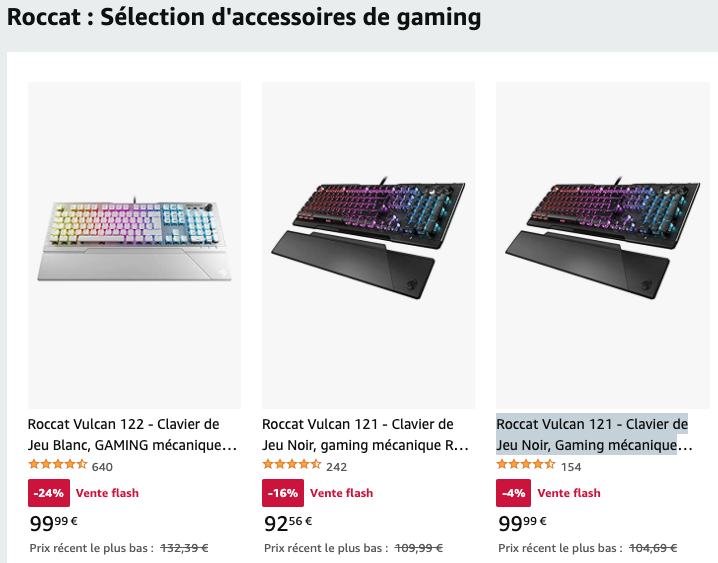This screenshot has height=563, width=718.
Task: Click the -4% discount badge
Action: pos(513,493)
